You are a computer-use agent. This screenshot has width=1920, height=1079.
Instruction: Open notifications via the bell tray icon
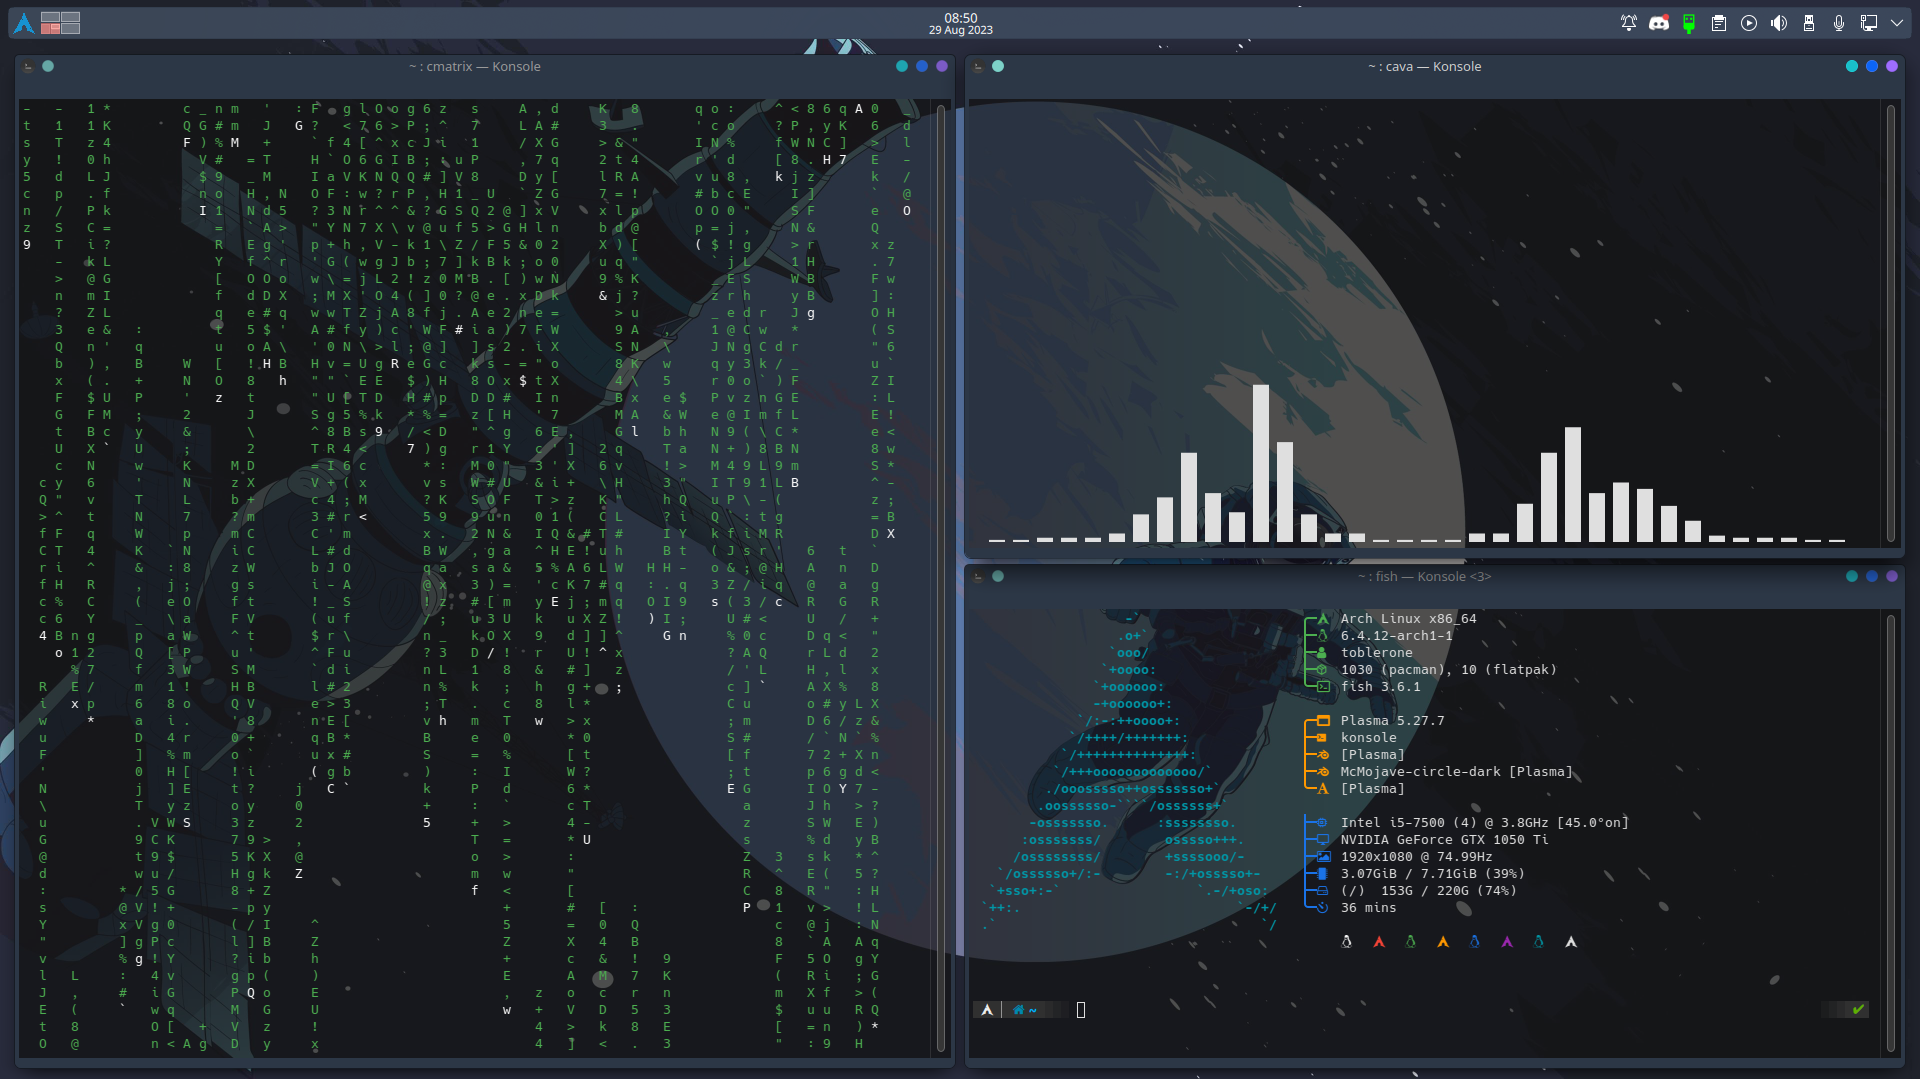tap(1629, 22)
